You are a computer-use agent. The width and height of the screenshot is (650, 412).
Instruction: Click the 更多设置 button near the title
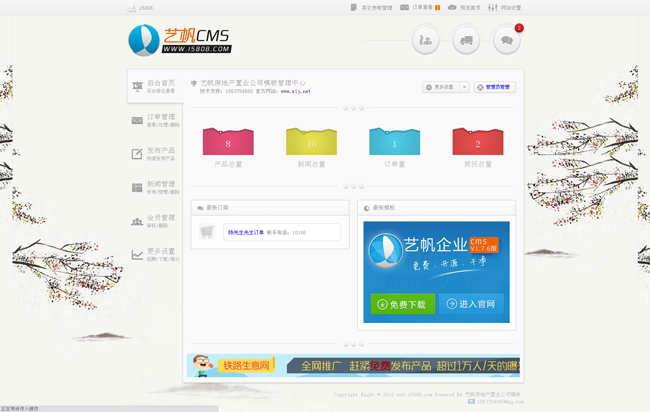pos(441,87)
